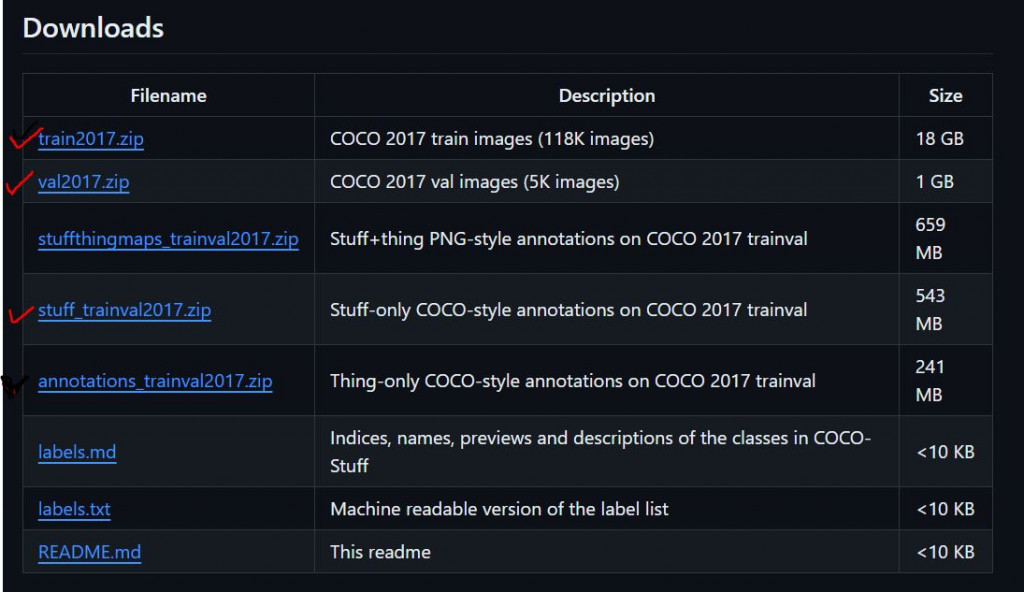Open stuffthingmaps_trainval2017.zip link
This screenshot has height=592, width=1024.
(x=168, y=238)
